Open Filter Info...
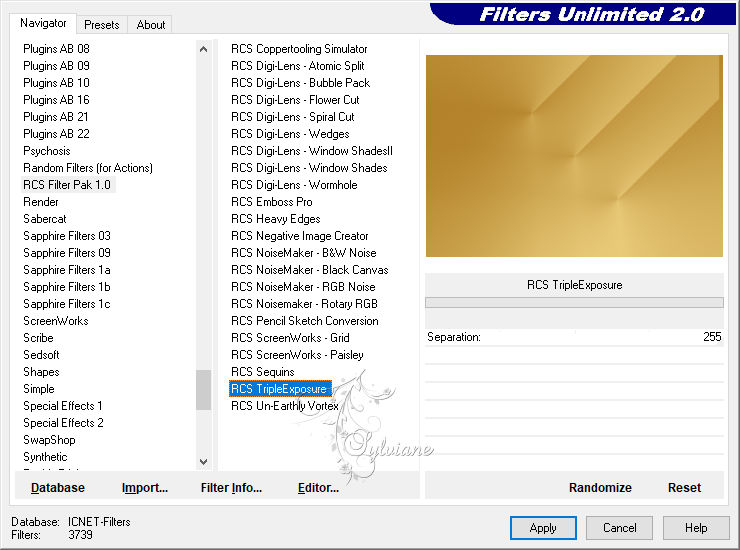 tap(231, 487)
